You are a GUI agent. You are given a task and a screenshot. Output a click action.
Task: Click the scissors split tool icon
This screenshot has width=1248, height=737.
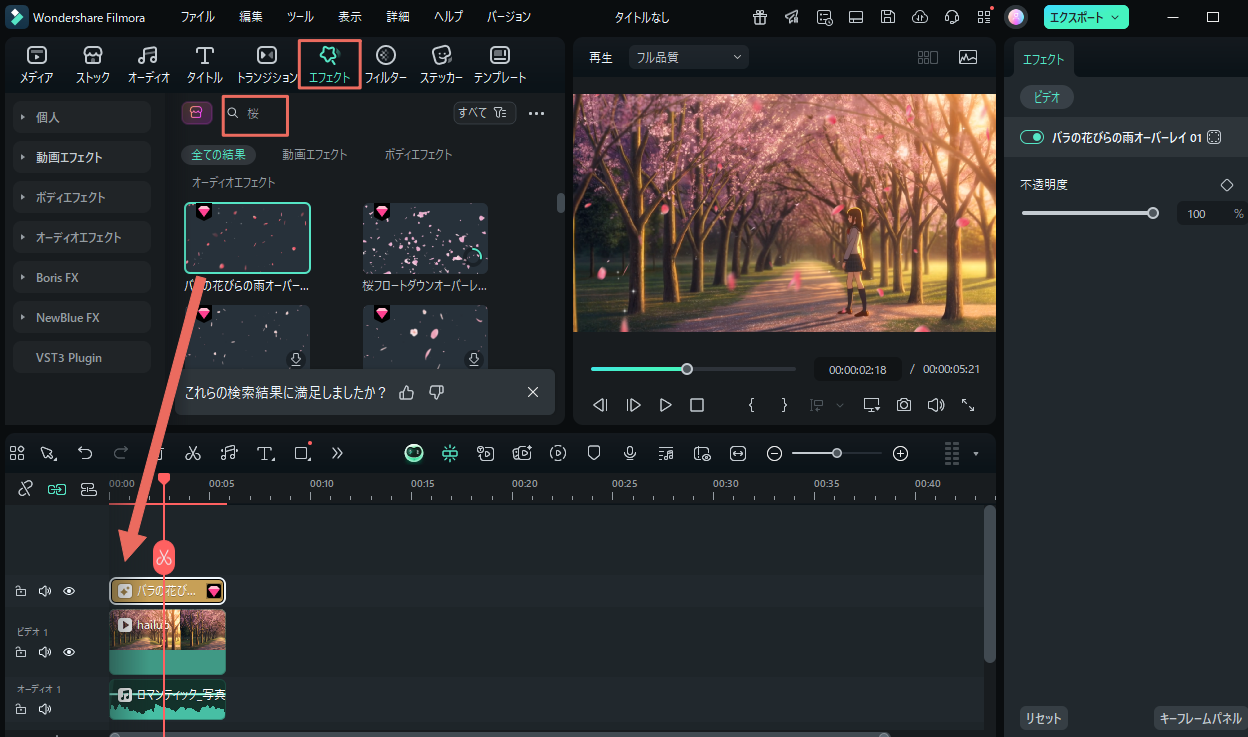click(x=193, y=453)
